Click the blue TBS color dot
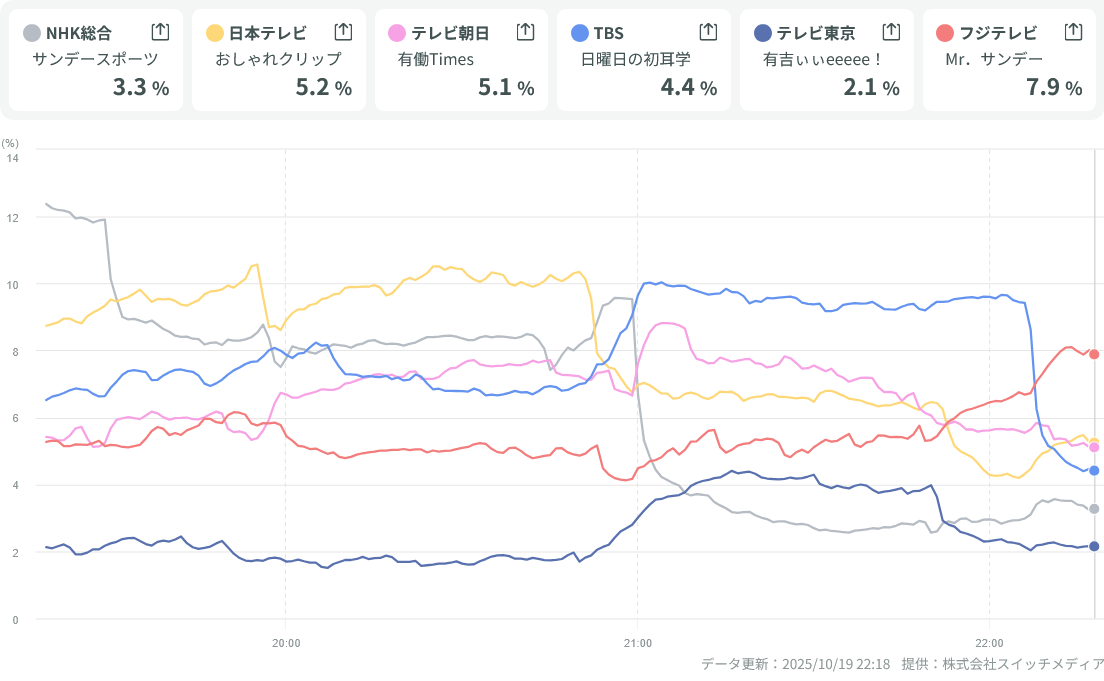Viewport: 1104px width, 681px height. pos(580,33)
